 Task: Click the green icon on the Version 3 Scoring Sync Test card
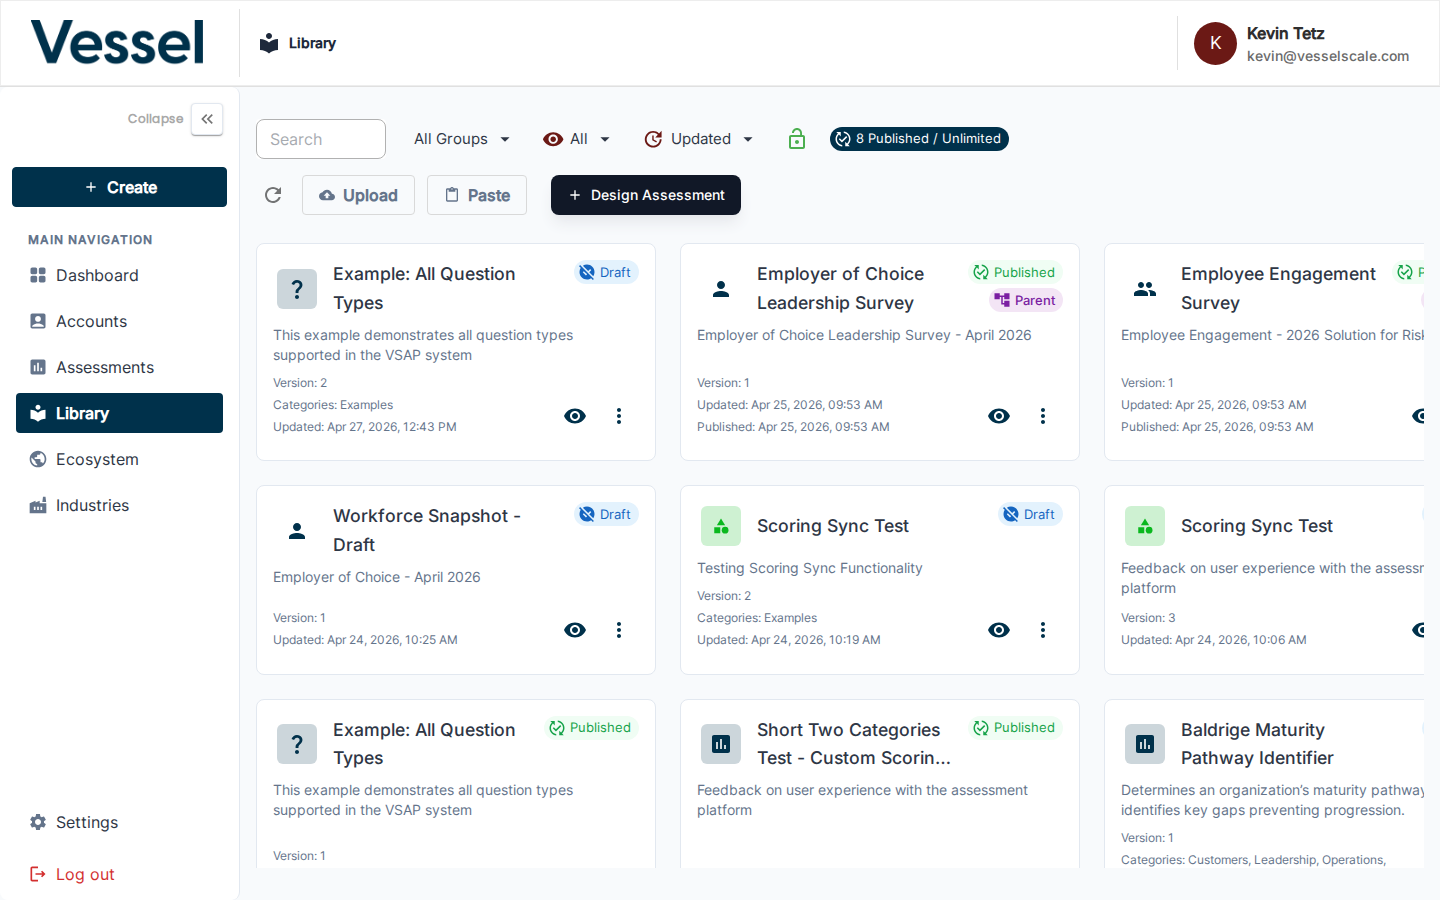point(1145,526)
